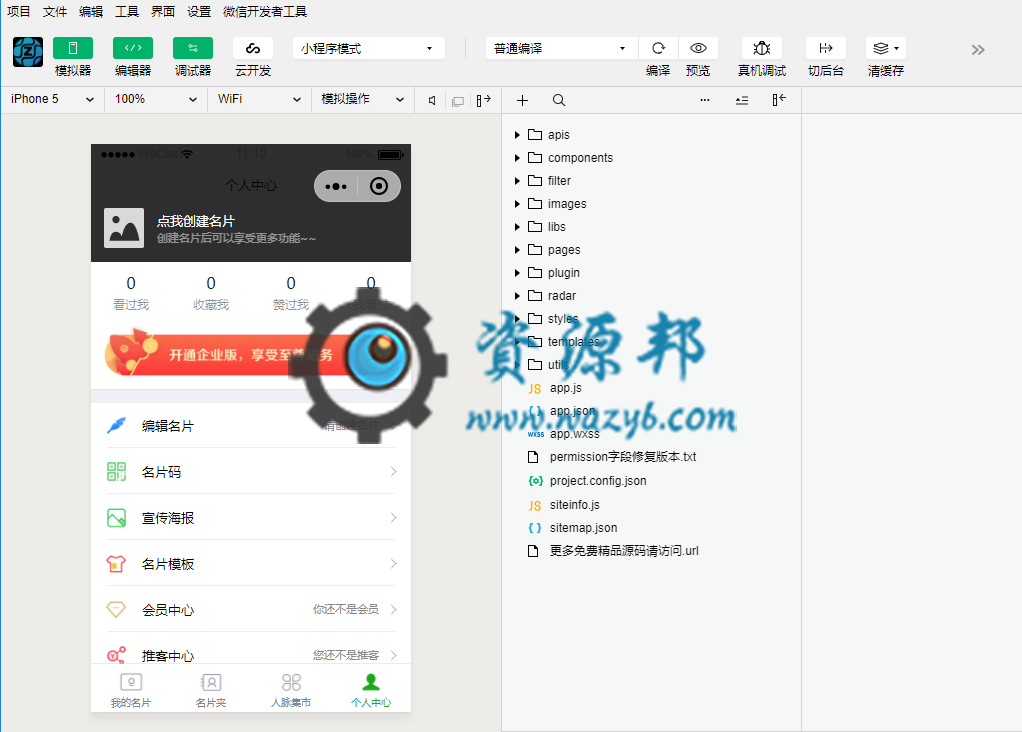
Task: Click the mini program capsule close circle
Action: 379,186
